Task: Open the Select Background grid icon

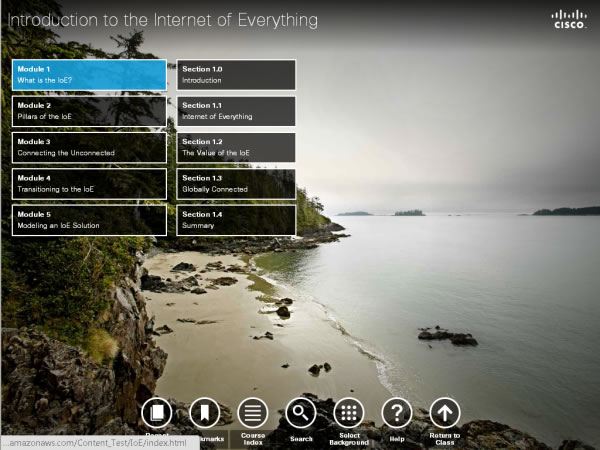Action: pyautogui.click(x=348, y=412)
